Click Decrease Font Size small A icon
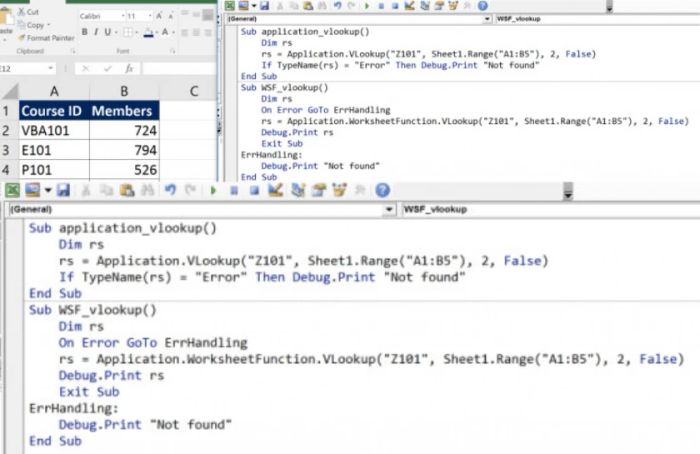700x454 pixels. point(171,16)
